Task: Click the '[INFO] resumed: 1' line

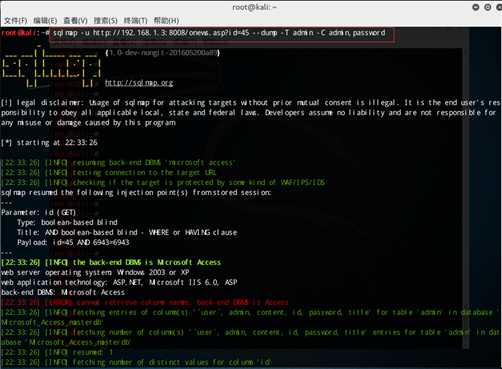Action: coord(57,352)
